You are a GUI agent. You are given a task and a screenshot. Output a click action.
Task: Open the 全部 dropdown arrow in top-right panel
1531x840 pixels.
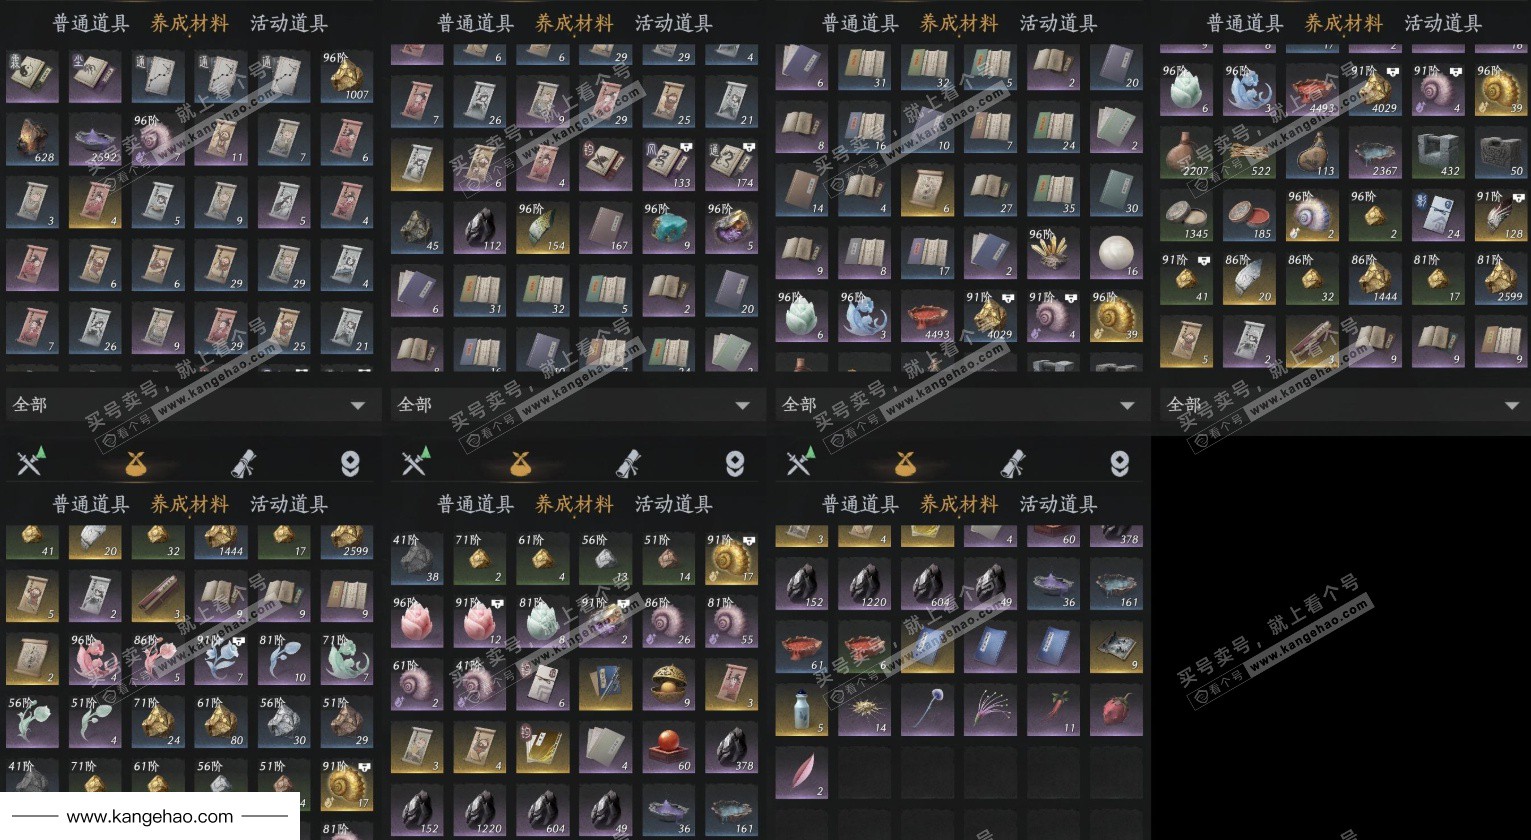tap(1511, 406)
